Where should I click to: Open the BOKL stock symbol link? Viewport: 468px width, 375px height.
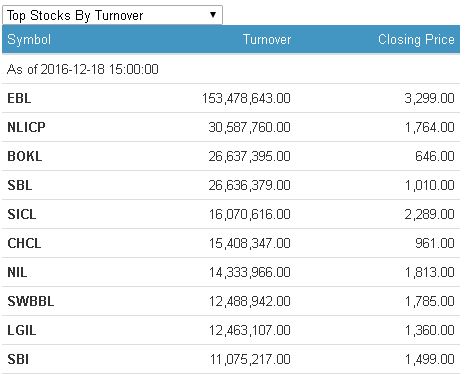[x=25, y=156]
